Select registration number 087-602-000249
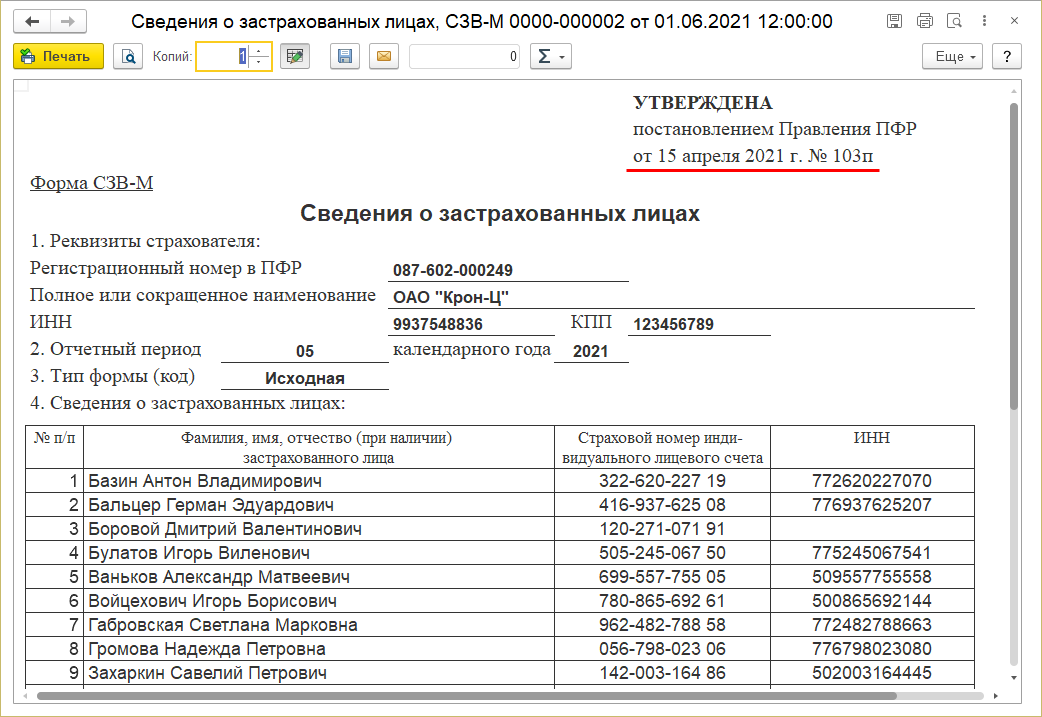1042x717 pixels. click(x=453, y=270)
